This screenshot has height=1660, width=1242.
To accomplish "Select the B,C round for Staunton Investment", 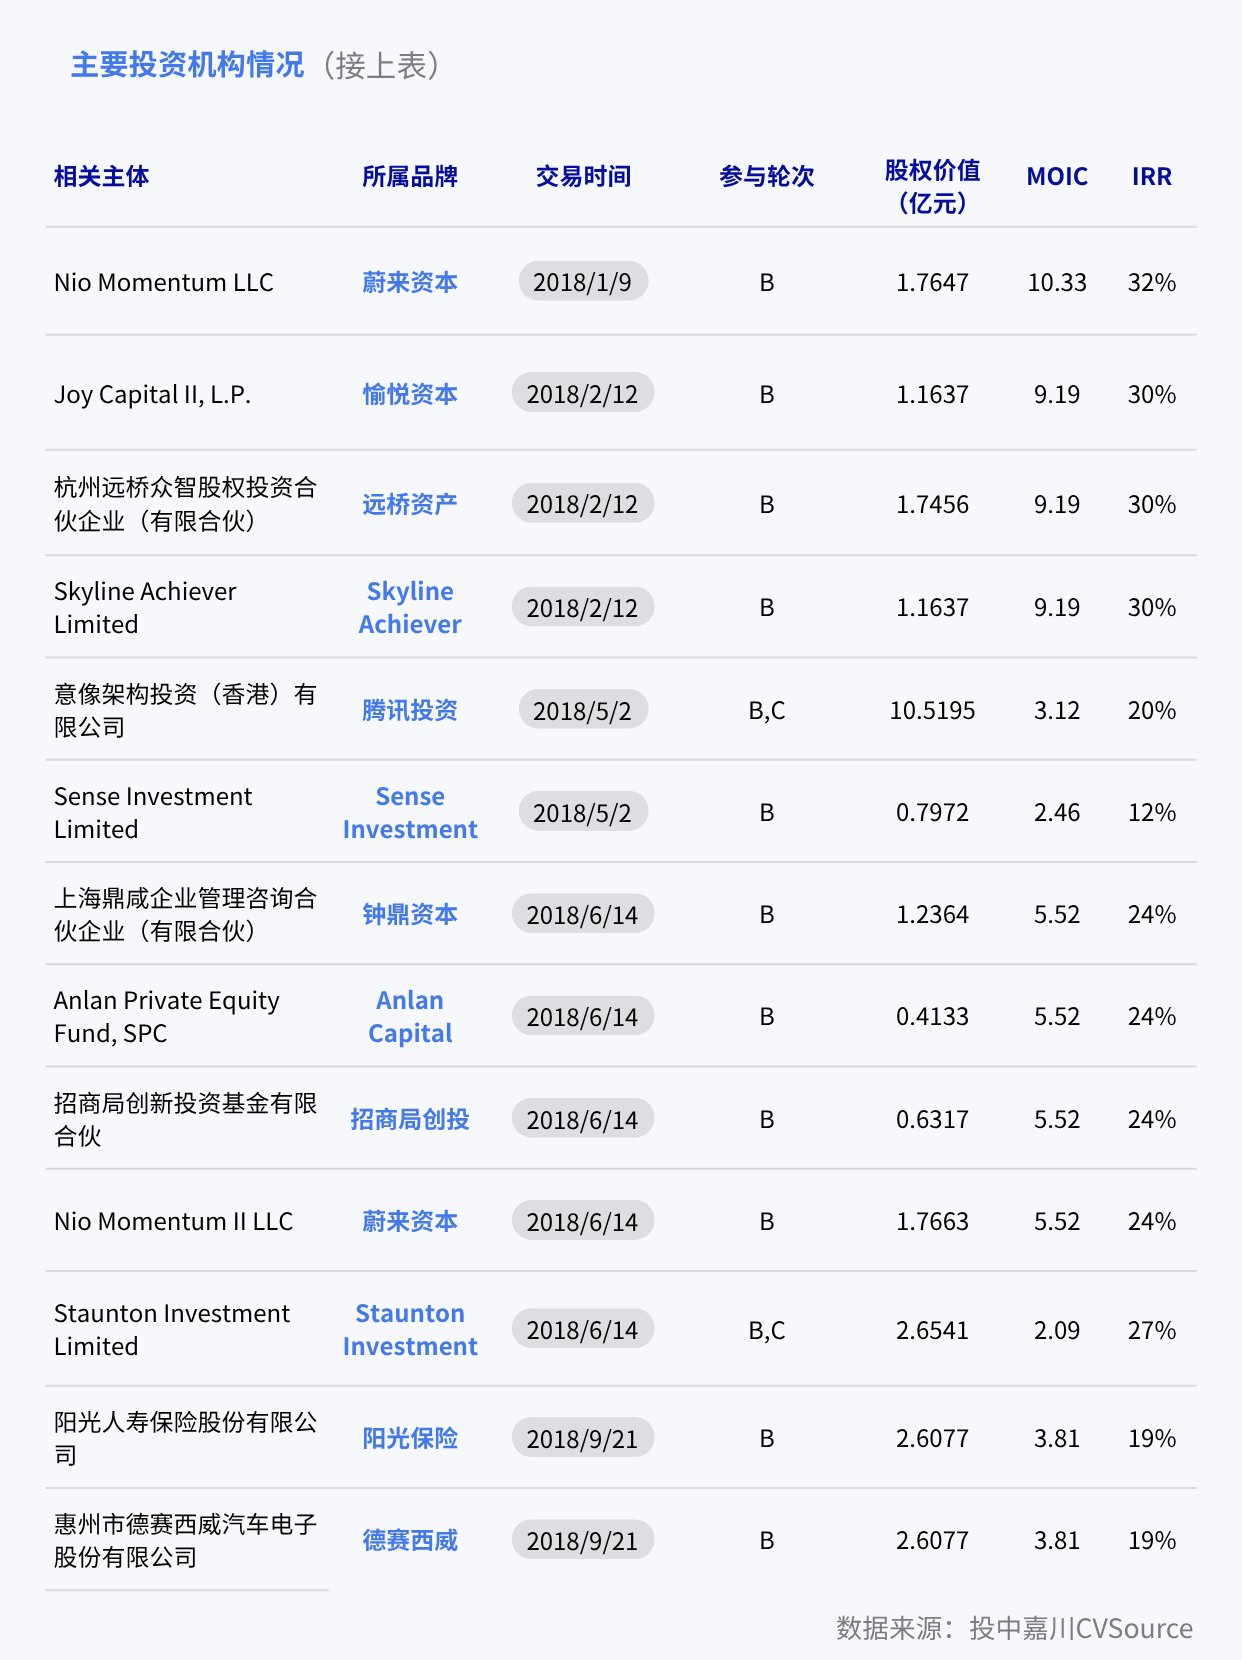I will click(x=767, y=1330).
